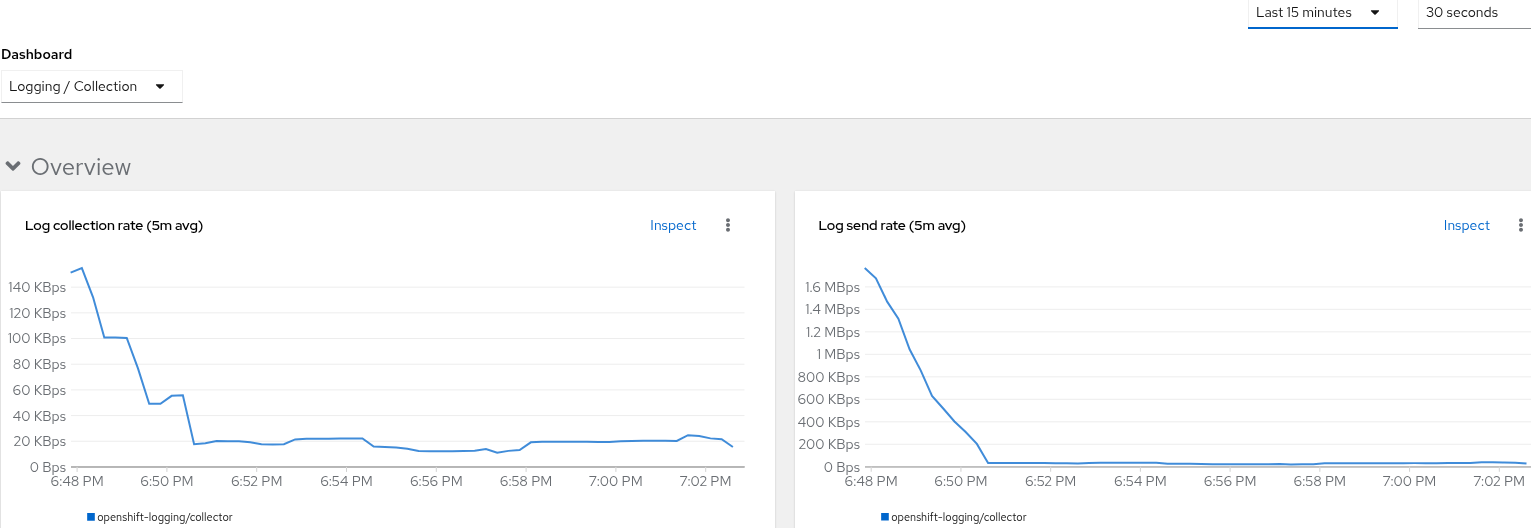Open kebab menu for Log collection rate

pyautogui.click(x=728, y=226)
